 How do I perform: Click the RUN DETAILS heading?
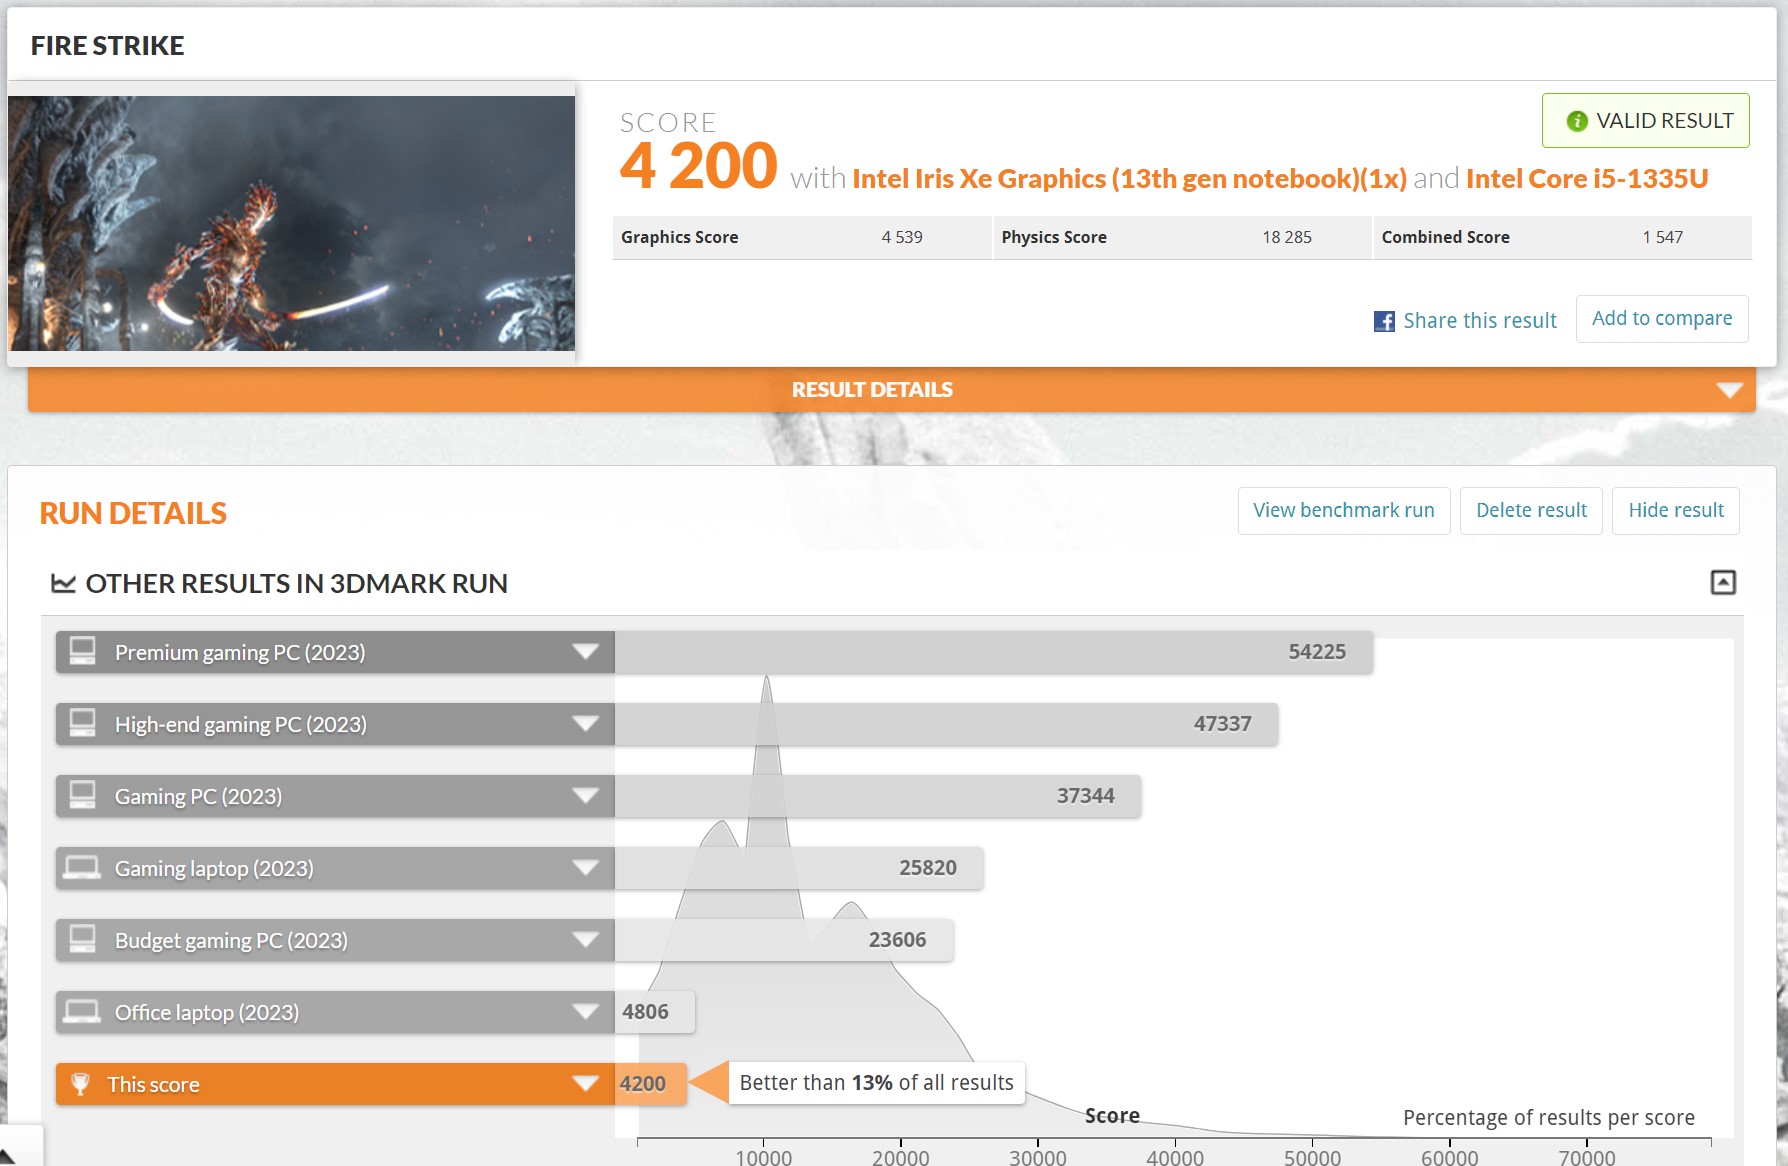pos(133,513)
